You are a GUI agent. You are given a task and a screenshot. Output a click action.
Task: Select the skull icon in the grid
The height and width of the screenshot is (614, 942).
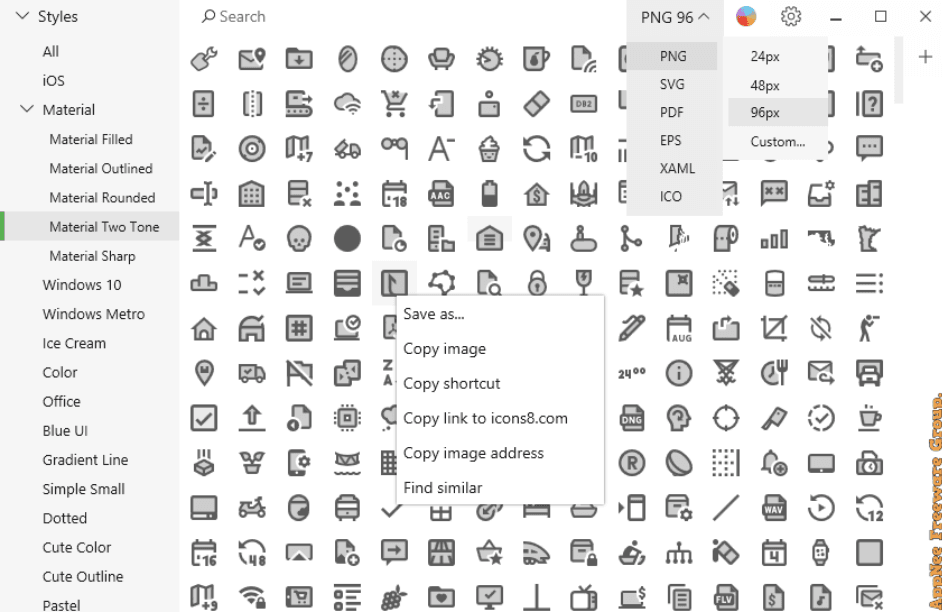(299, 238)
